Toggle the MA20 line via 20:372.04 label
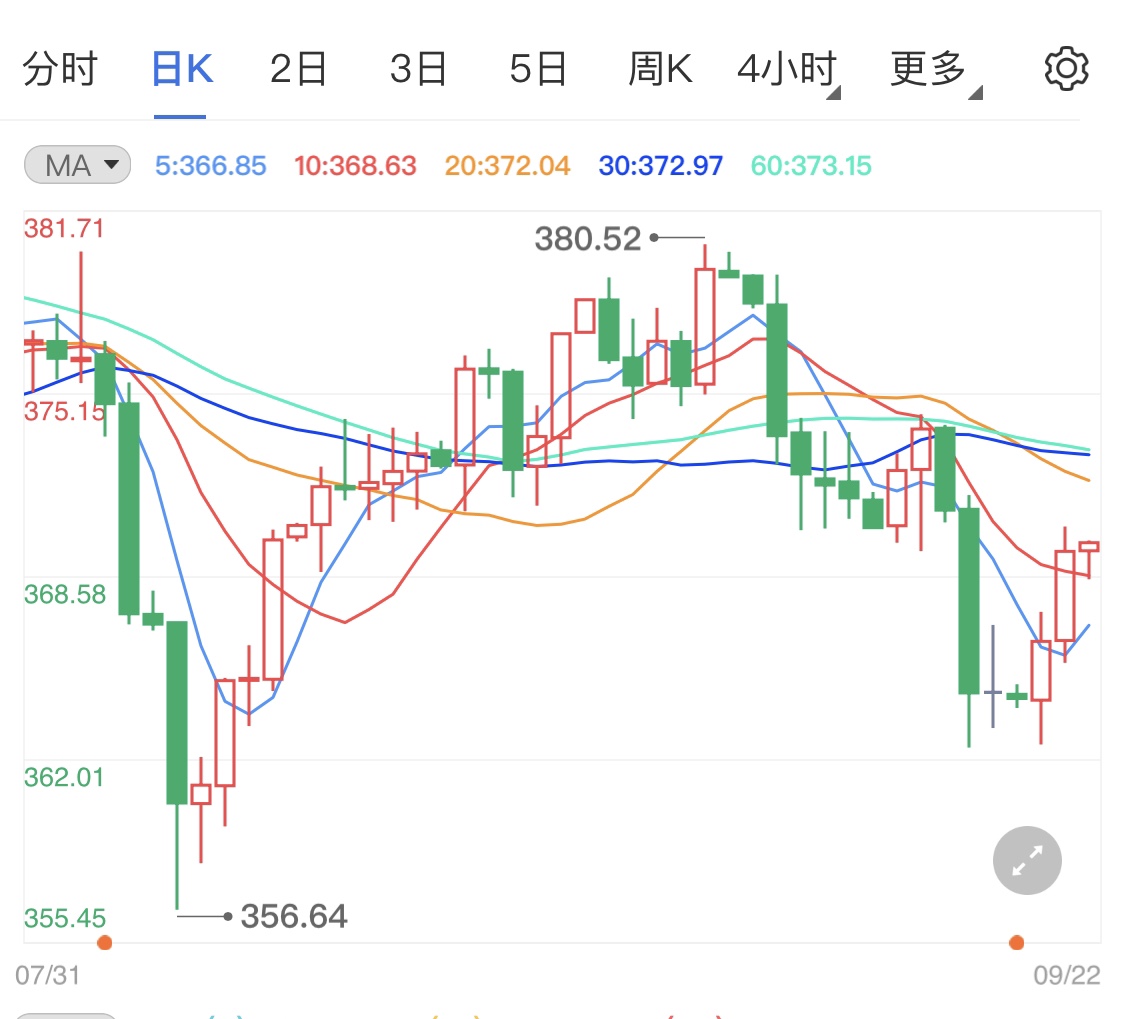Viewport: 1125px width, 1019px height. pyautogui.click(x=506, y=165)
